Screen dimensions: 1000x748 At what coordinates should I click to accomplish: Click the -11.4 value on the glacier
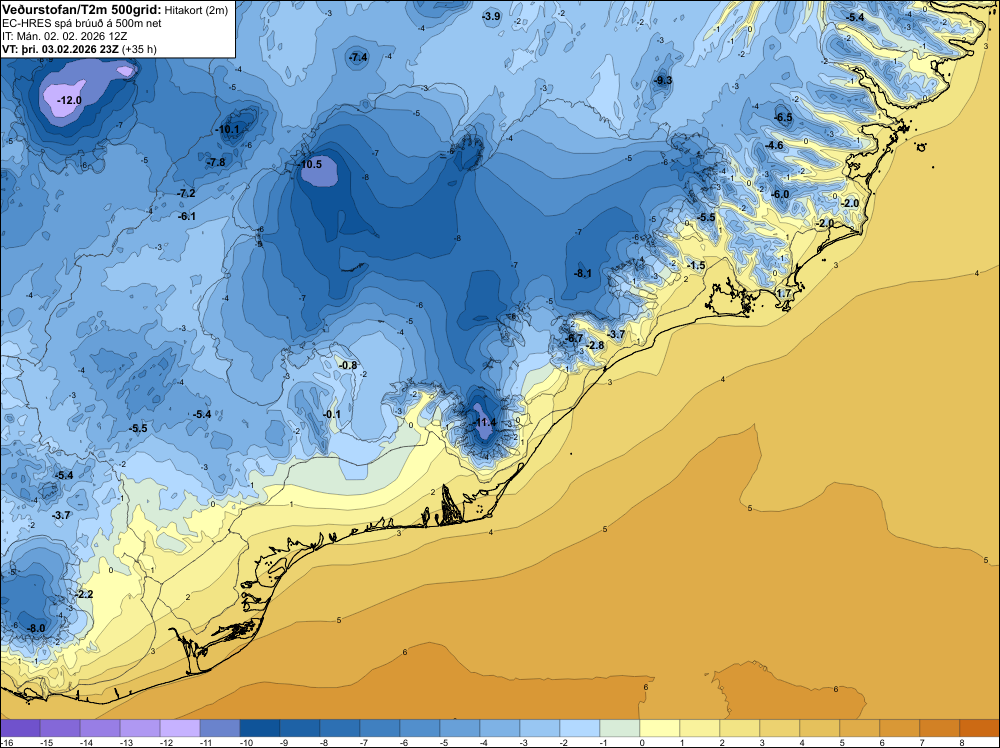[x=484, y=422]
